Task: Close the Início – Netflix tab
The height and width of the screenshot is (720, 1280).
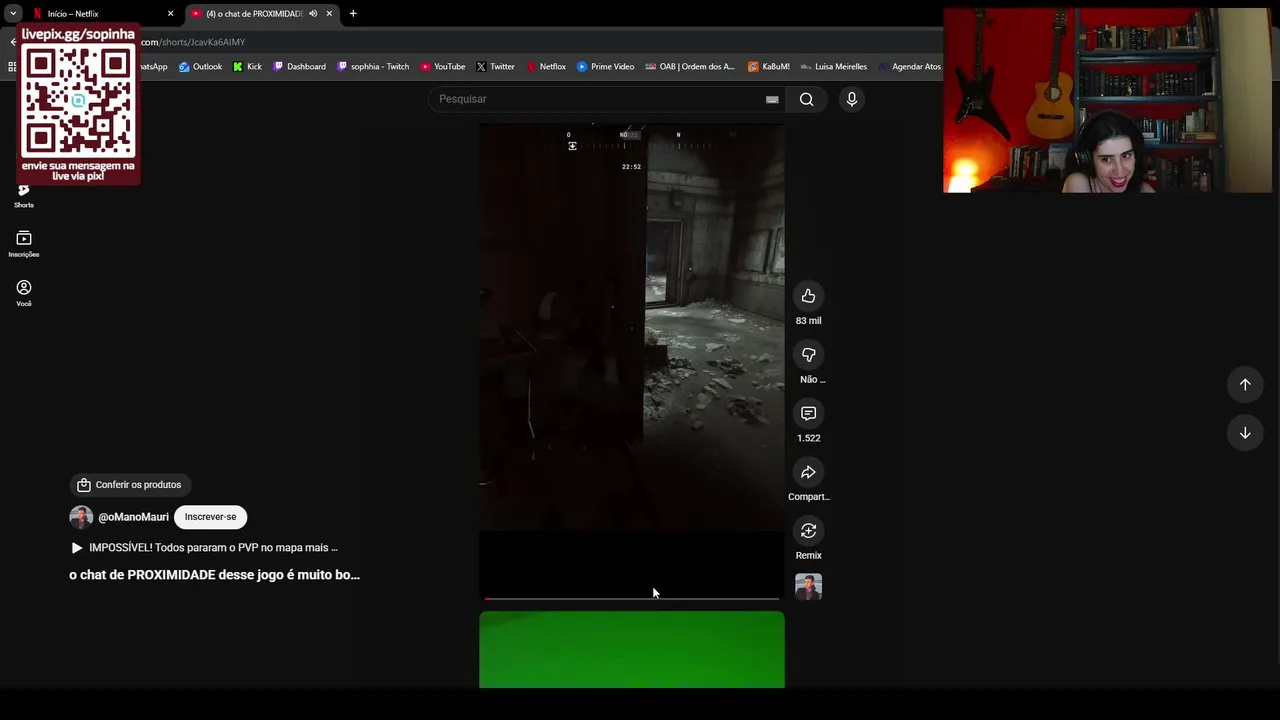Action: click(x=170, y=14)
